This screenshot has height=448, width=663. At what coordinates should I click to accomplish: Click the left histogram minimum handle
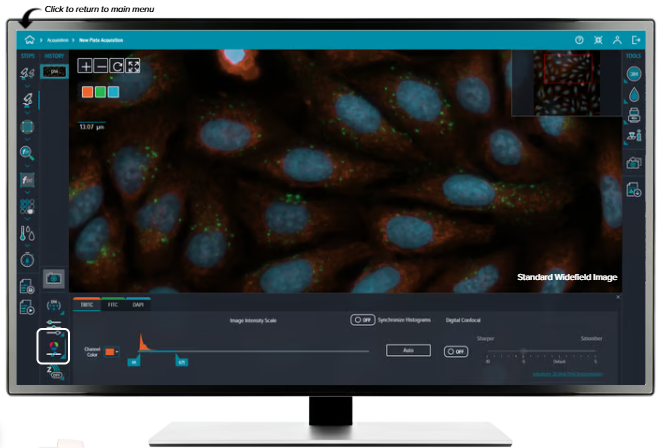point(134,362)
